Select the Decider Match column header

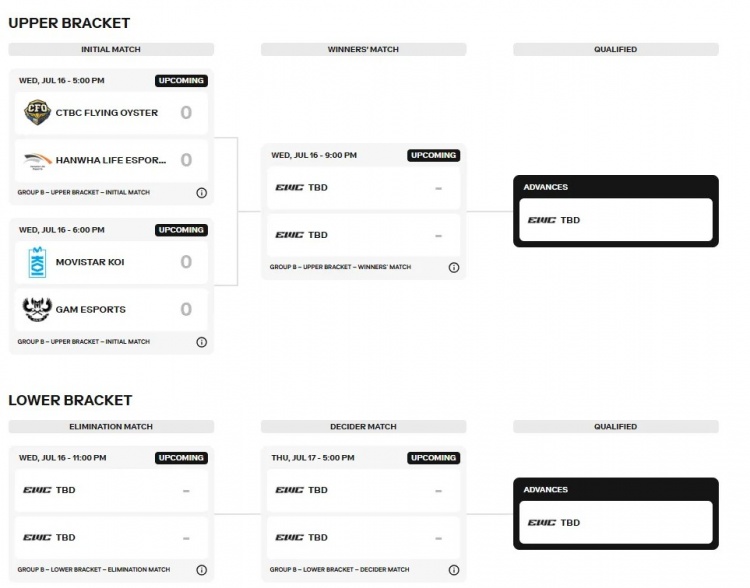click(364, 426)
